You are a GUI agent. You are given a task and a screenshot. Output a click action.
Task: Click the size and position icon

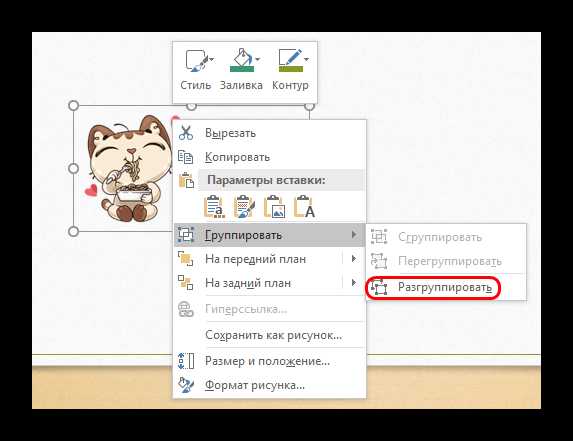pos(186,361)
